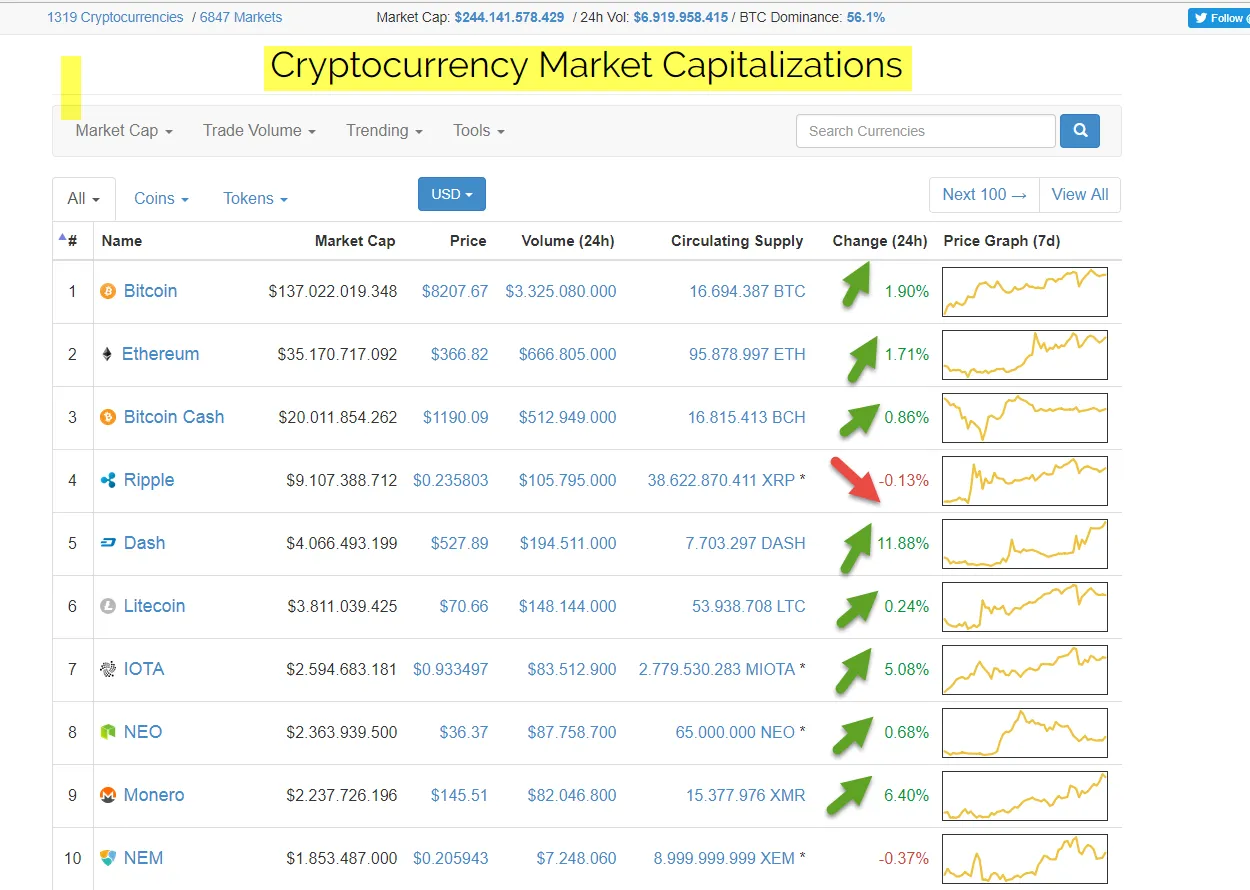This screenshot has width=1250, height=890.
Task: Sort table by Volume (24h) header
Action: coord(568,241)
